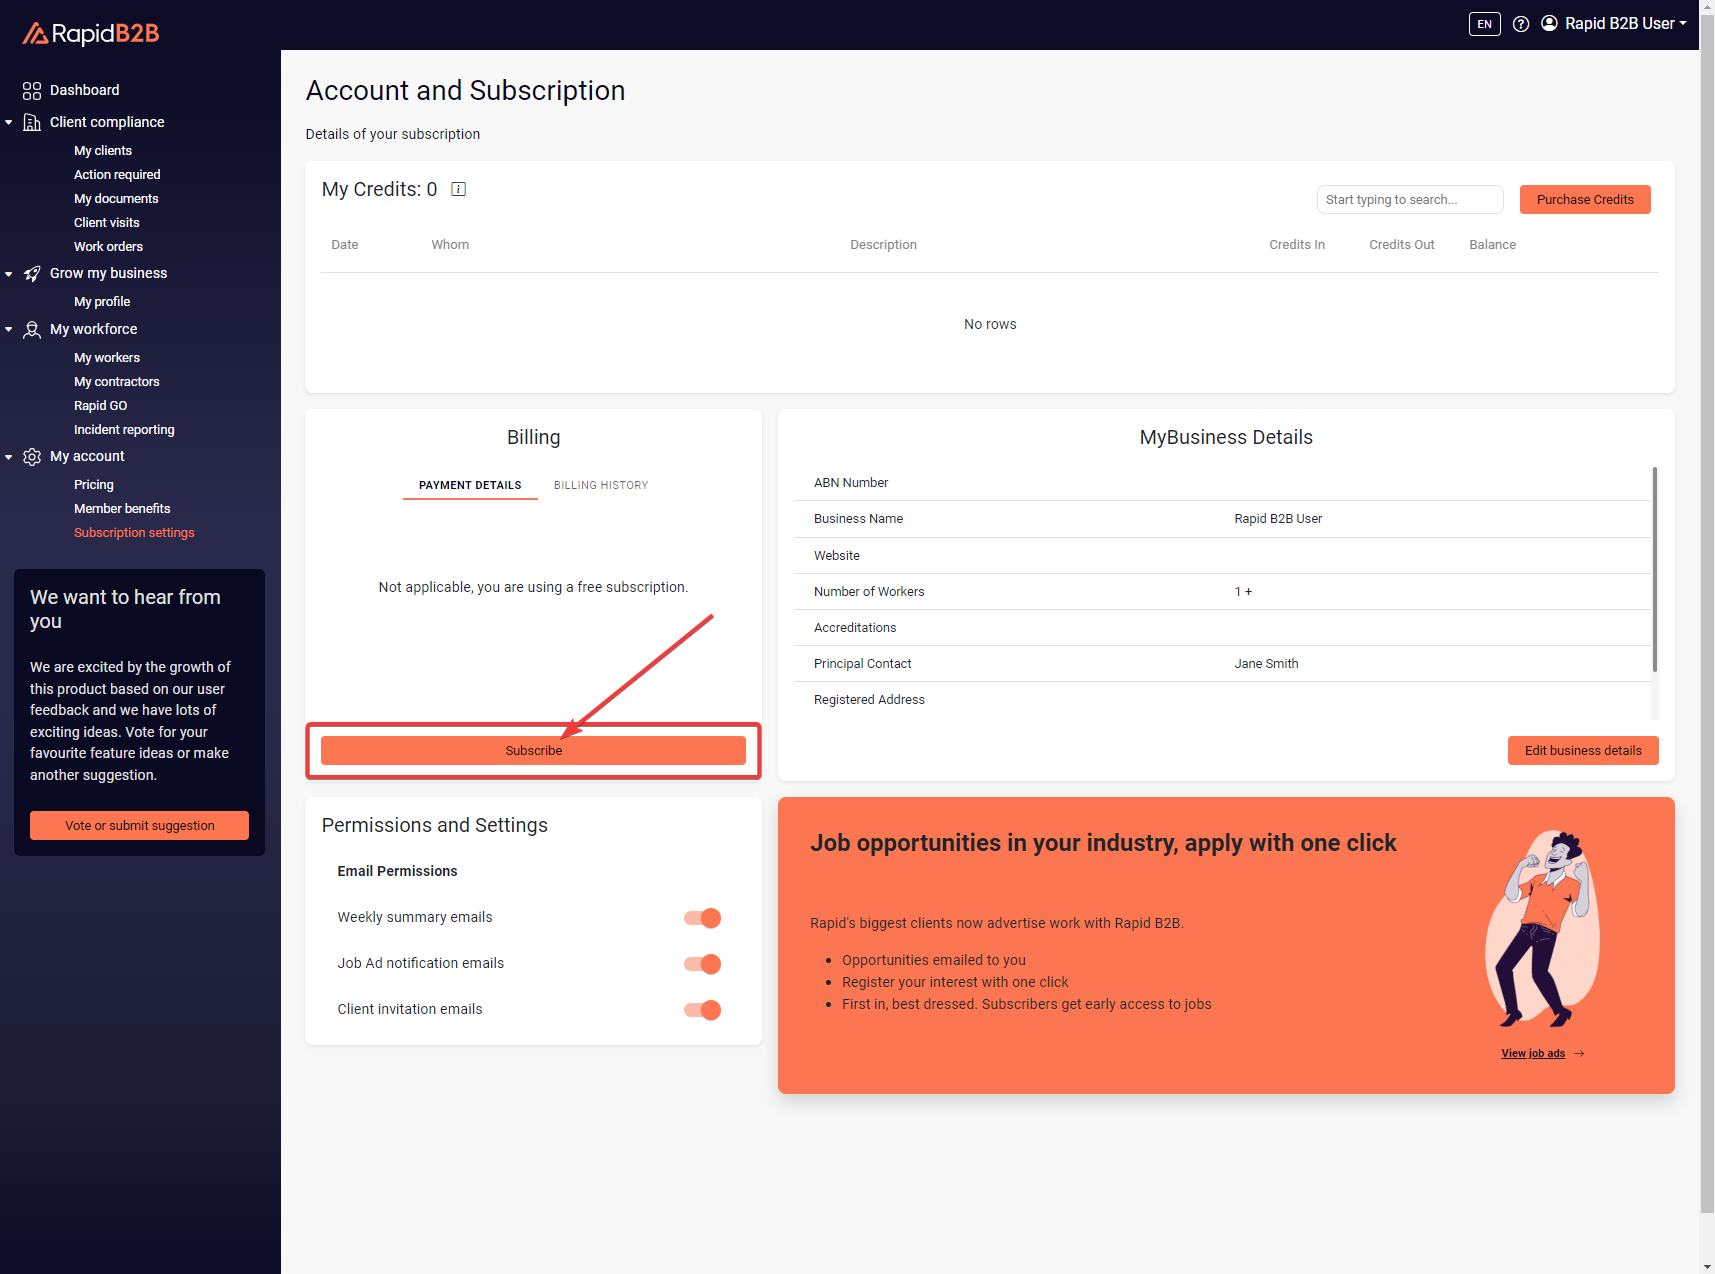1715x1274 pixels.
Task: Disable Weekly summary emails toggle
Action: 703,918
